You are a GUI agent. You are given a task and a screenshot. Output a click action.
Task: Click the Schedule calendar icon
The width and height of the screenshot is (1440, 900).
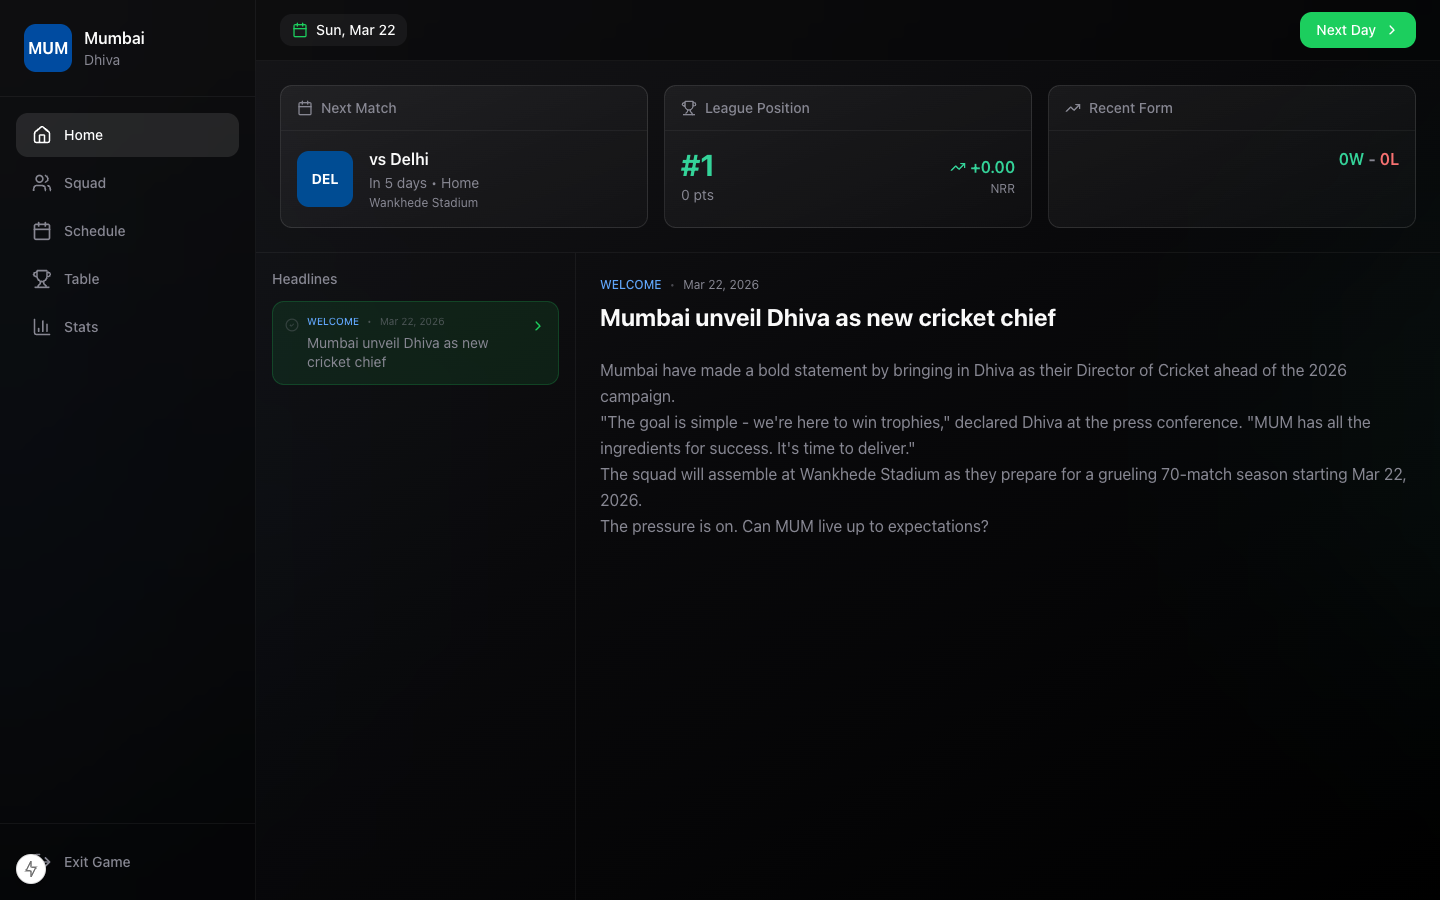tap(42, 231)
